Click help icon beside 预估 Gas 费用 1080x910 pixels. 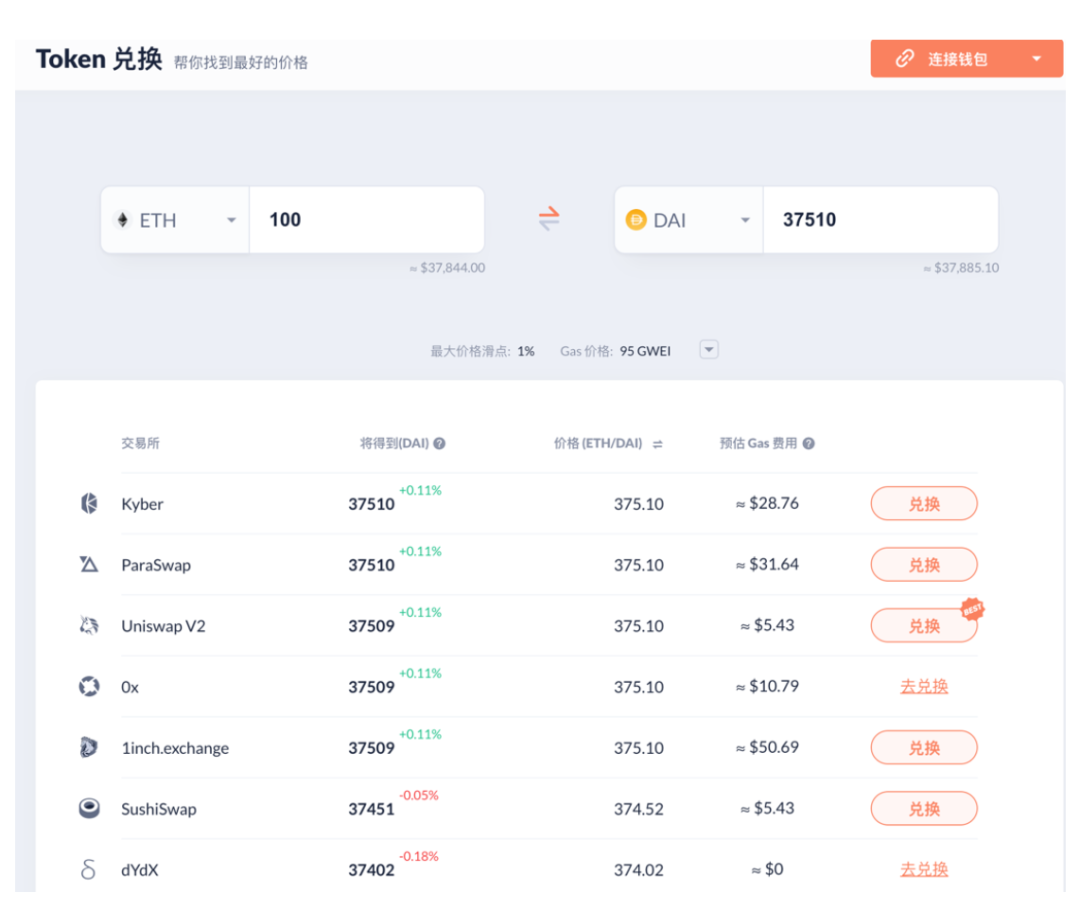click(x=808, y=444)
